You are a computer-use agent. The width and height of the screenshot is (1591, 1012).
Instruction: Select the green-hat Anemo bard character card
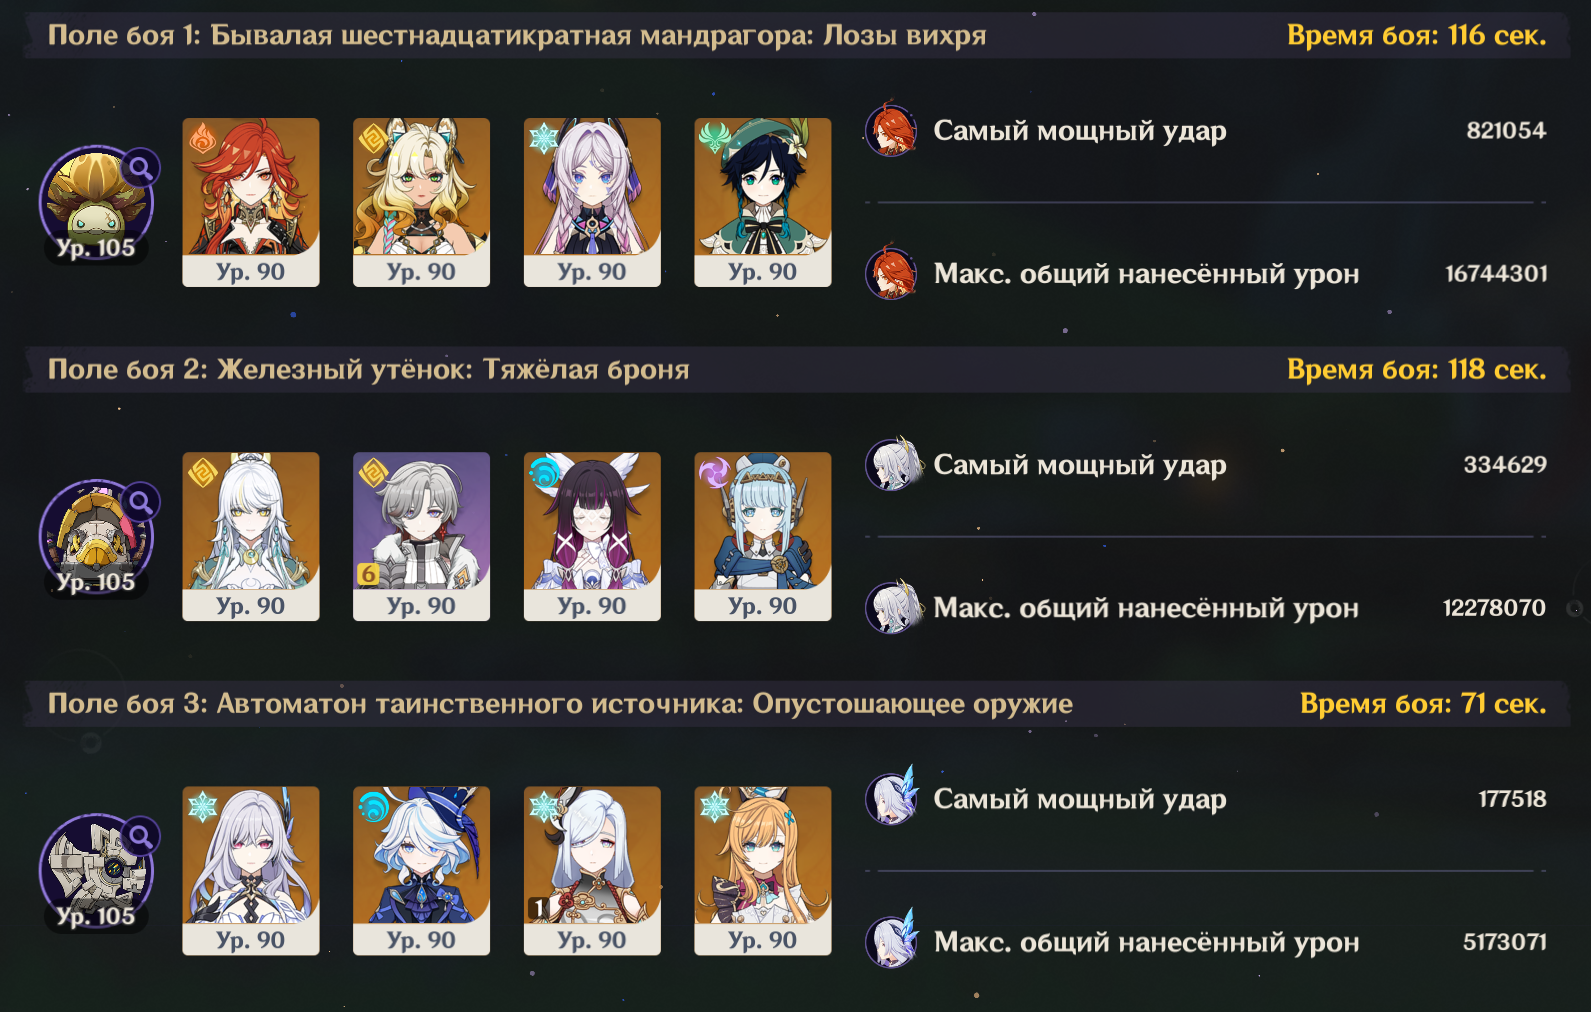(x=763, y=203)
